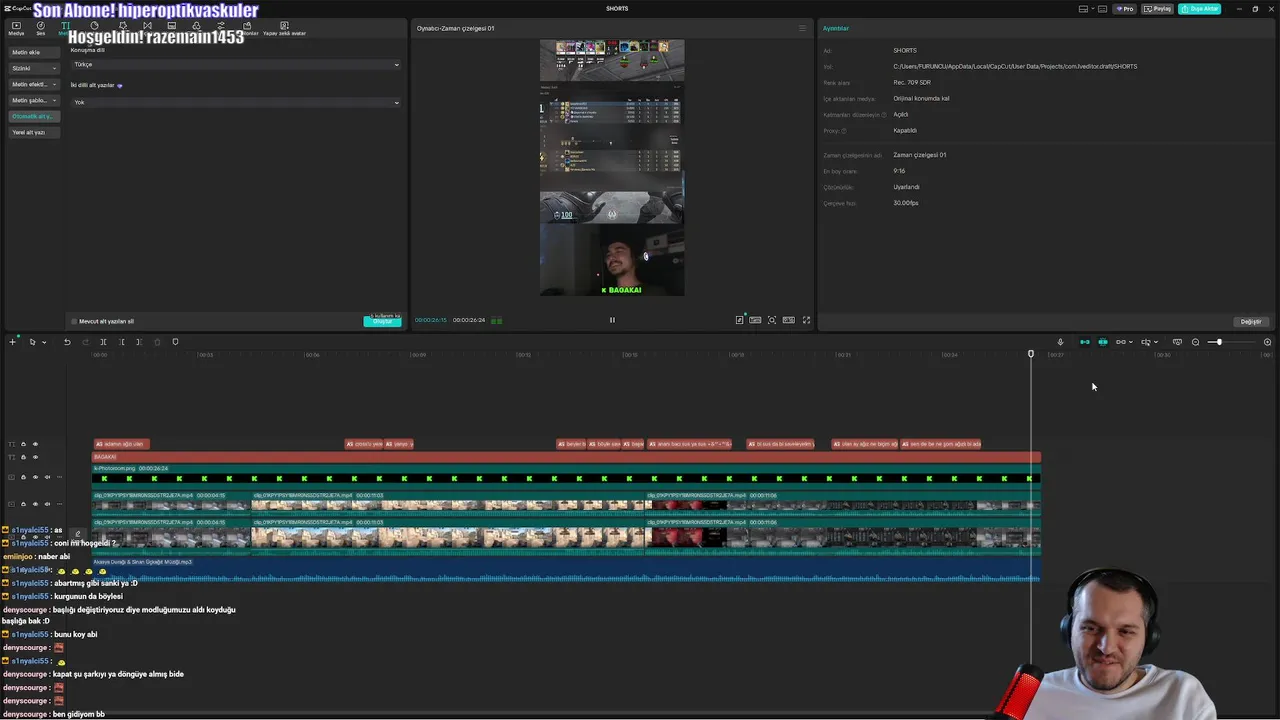Click the timeline zoom slider handle

click(x=1218, y=342)
